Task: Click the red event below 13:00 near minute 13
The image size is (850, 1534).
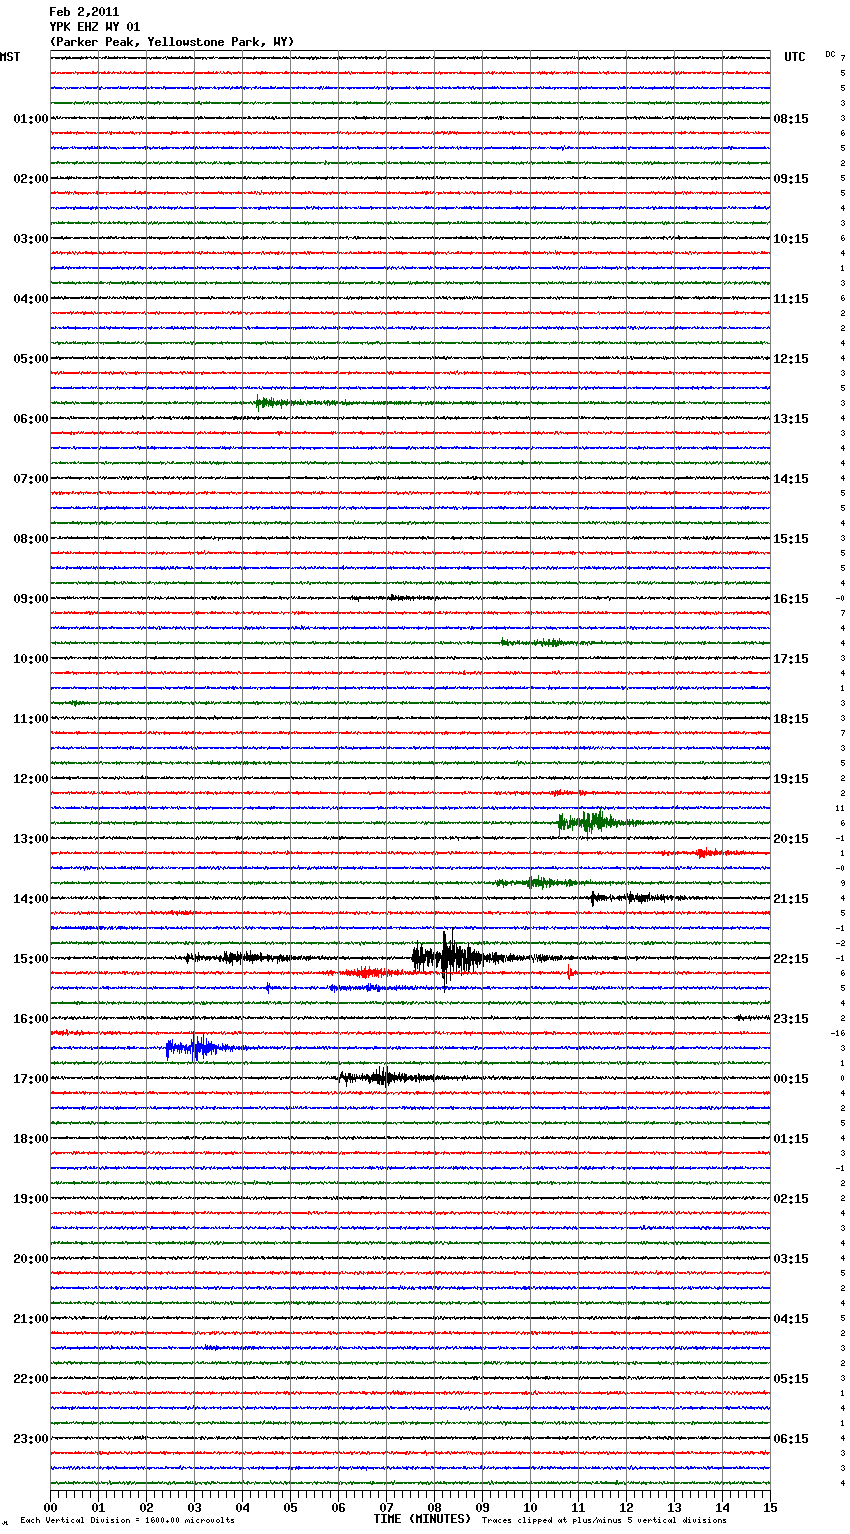Action: coord(705,853)
